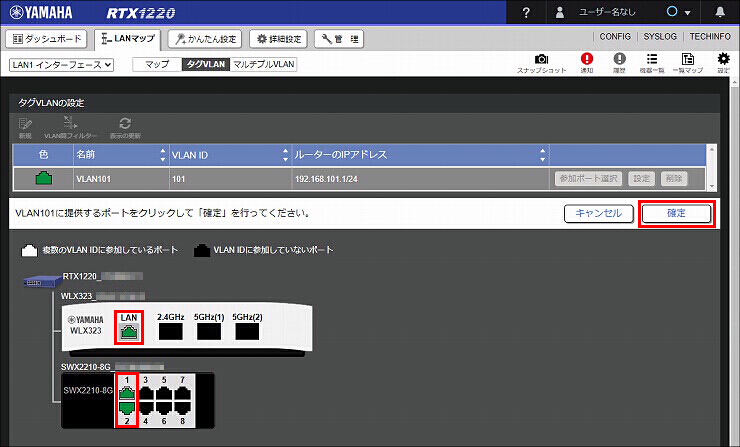Click the 確定 confirm button
The height and width of the screenshot is (447, 740).
point(676,213)
